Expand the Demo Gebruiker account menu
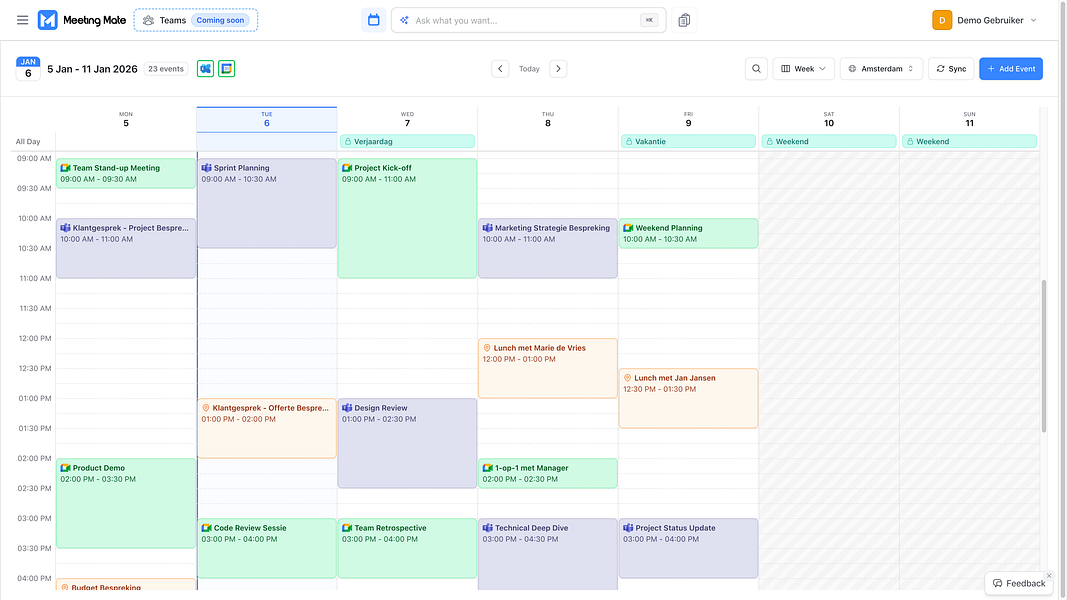The image size is (1067, 600). click(985, 20)
